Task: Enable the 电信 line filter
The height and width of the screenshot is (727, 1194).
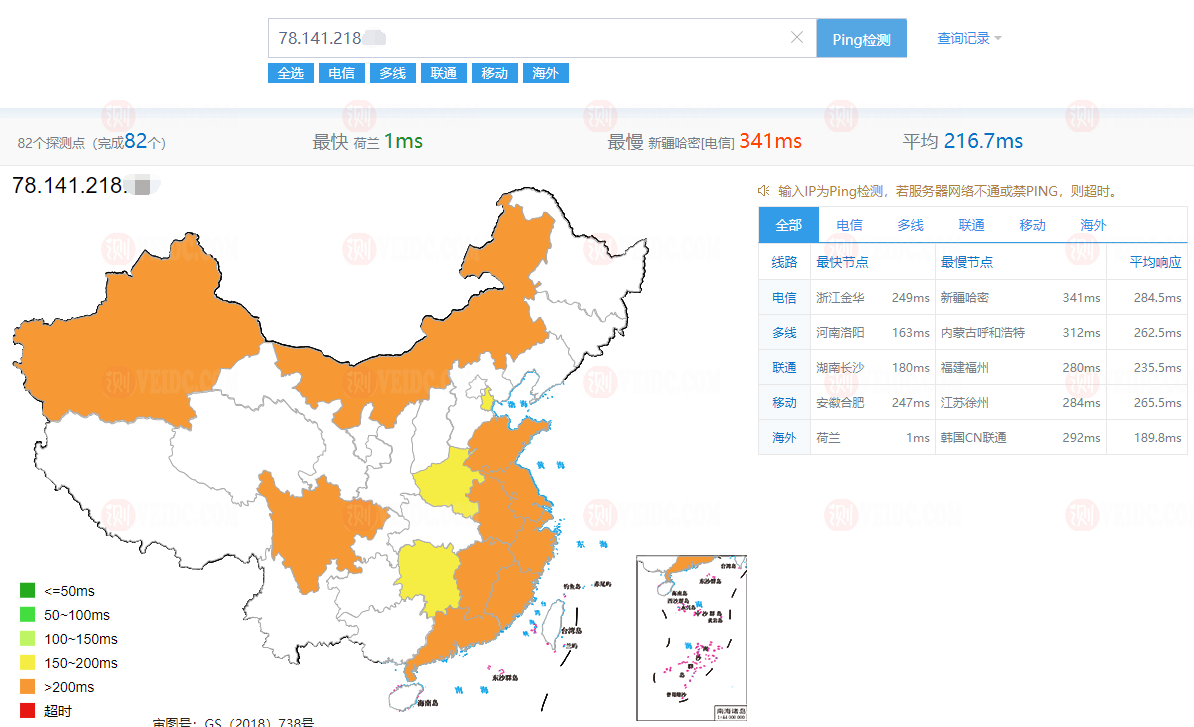Action: (x=341, y=72)
